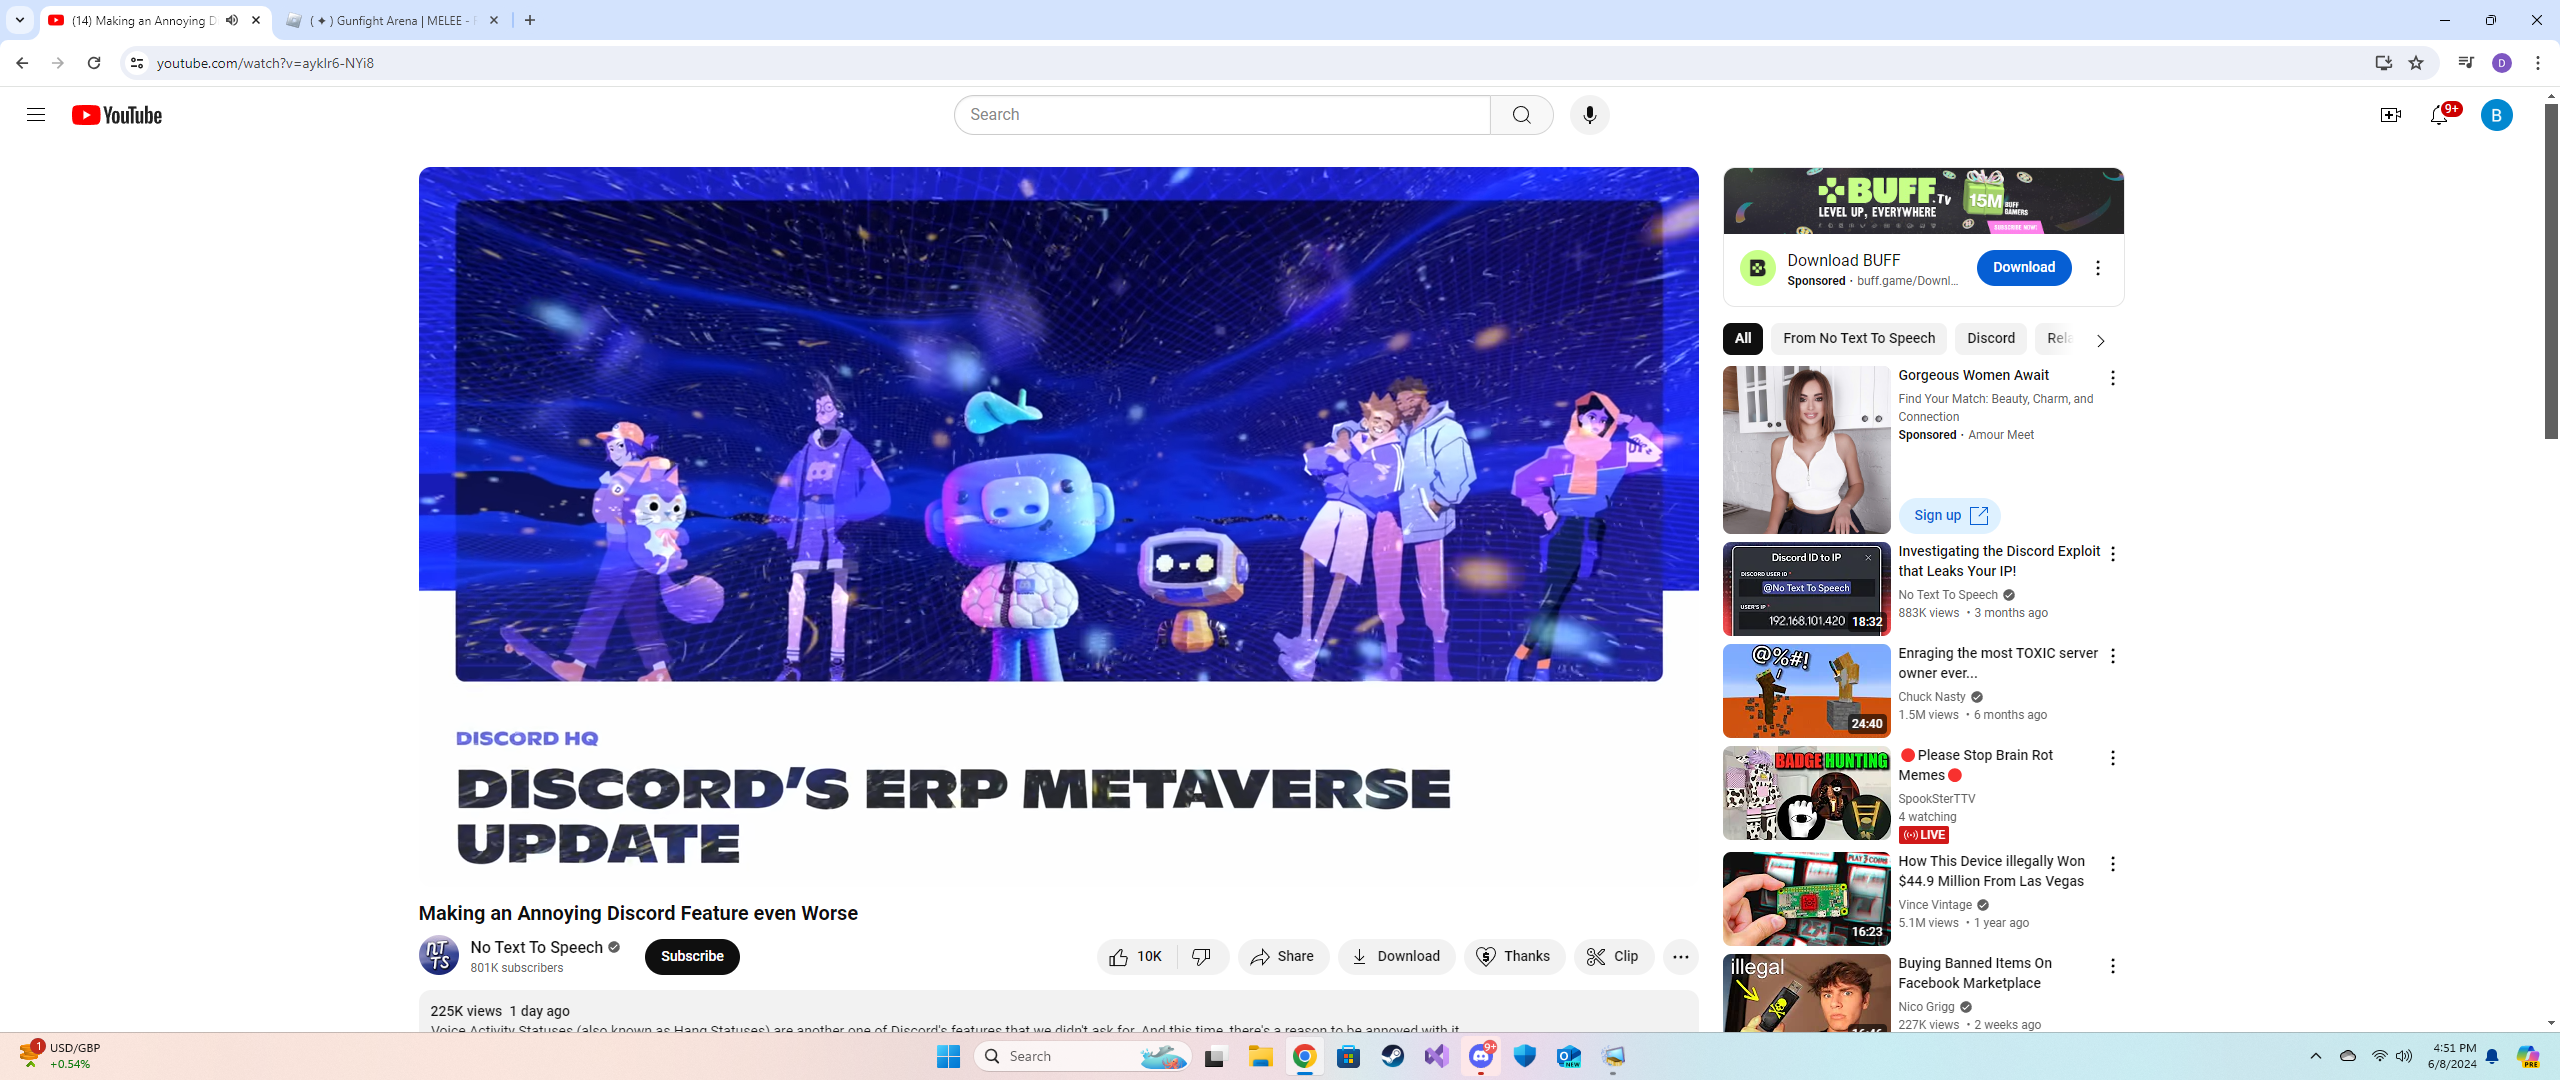Open the Create video icon
The width and height of the screenshot is (2560, 1080).
(2390, 115)
